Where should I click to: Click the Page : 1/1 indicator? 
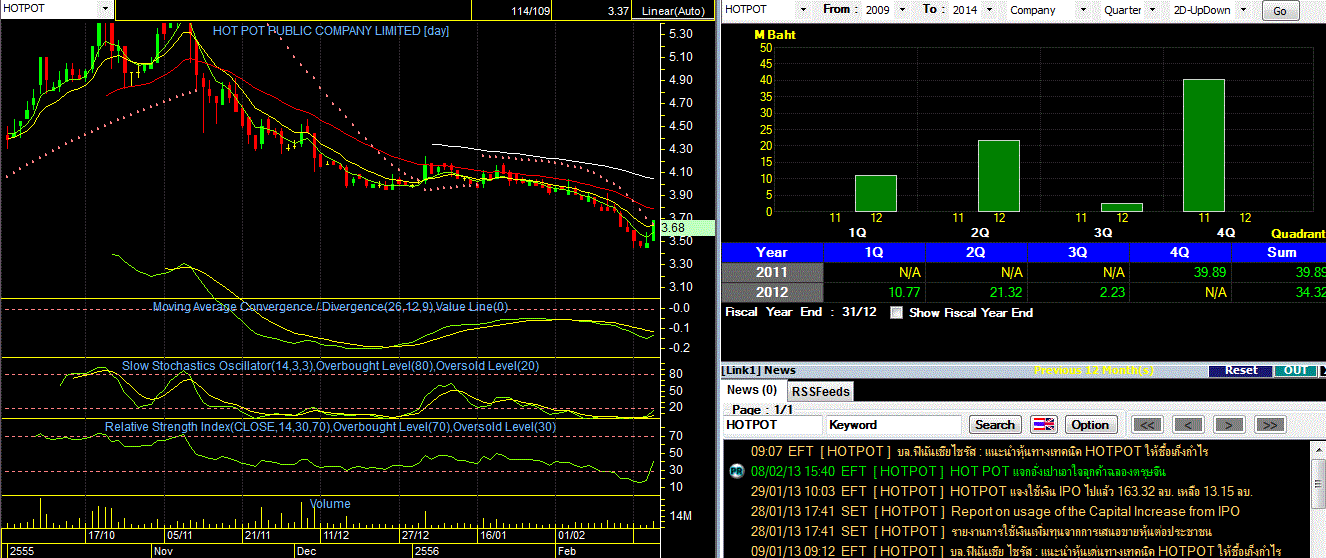click(x=761, y=409)
